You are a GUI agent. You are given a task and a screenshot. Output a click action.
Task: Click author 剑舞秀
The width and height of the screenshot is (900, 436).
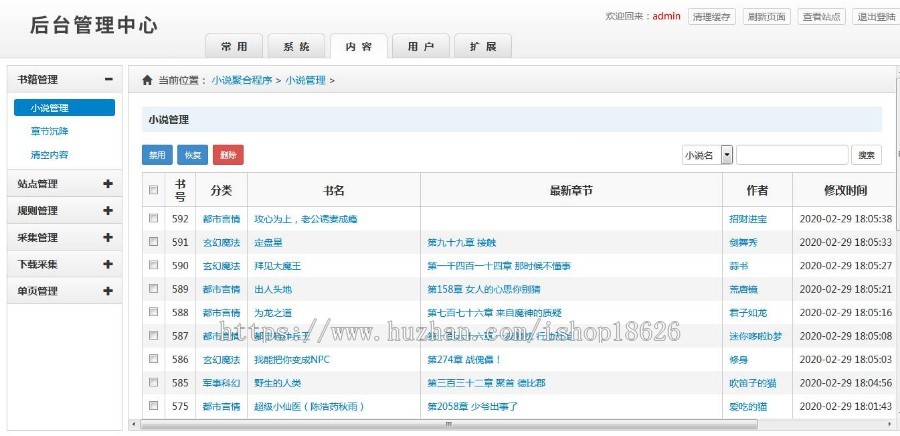(x=743, y=243)
